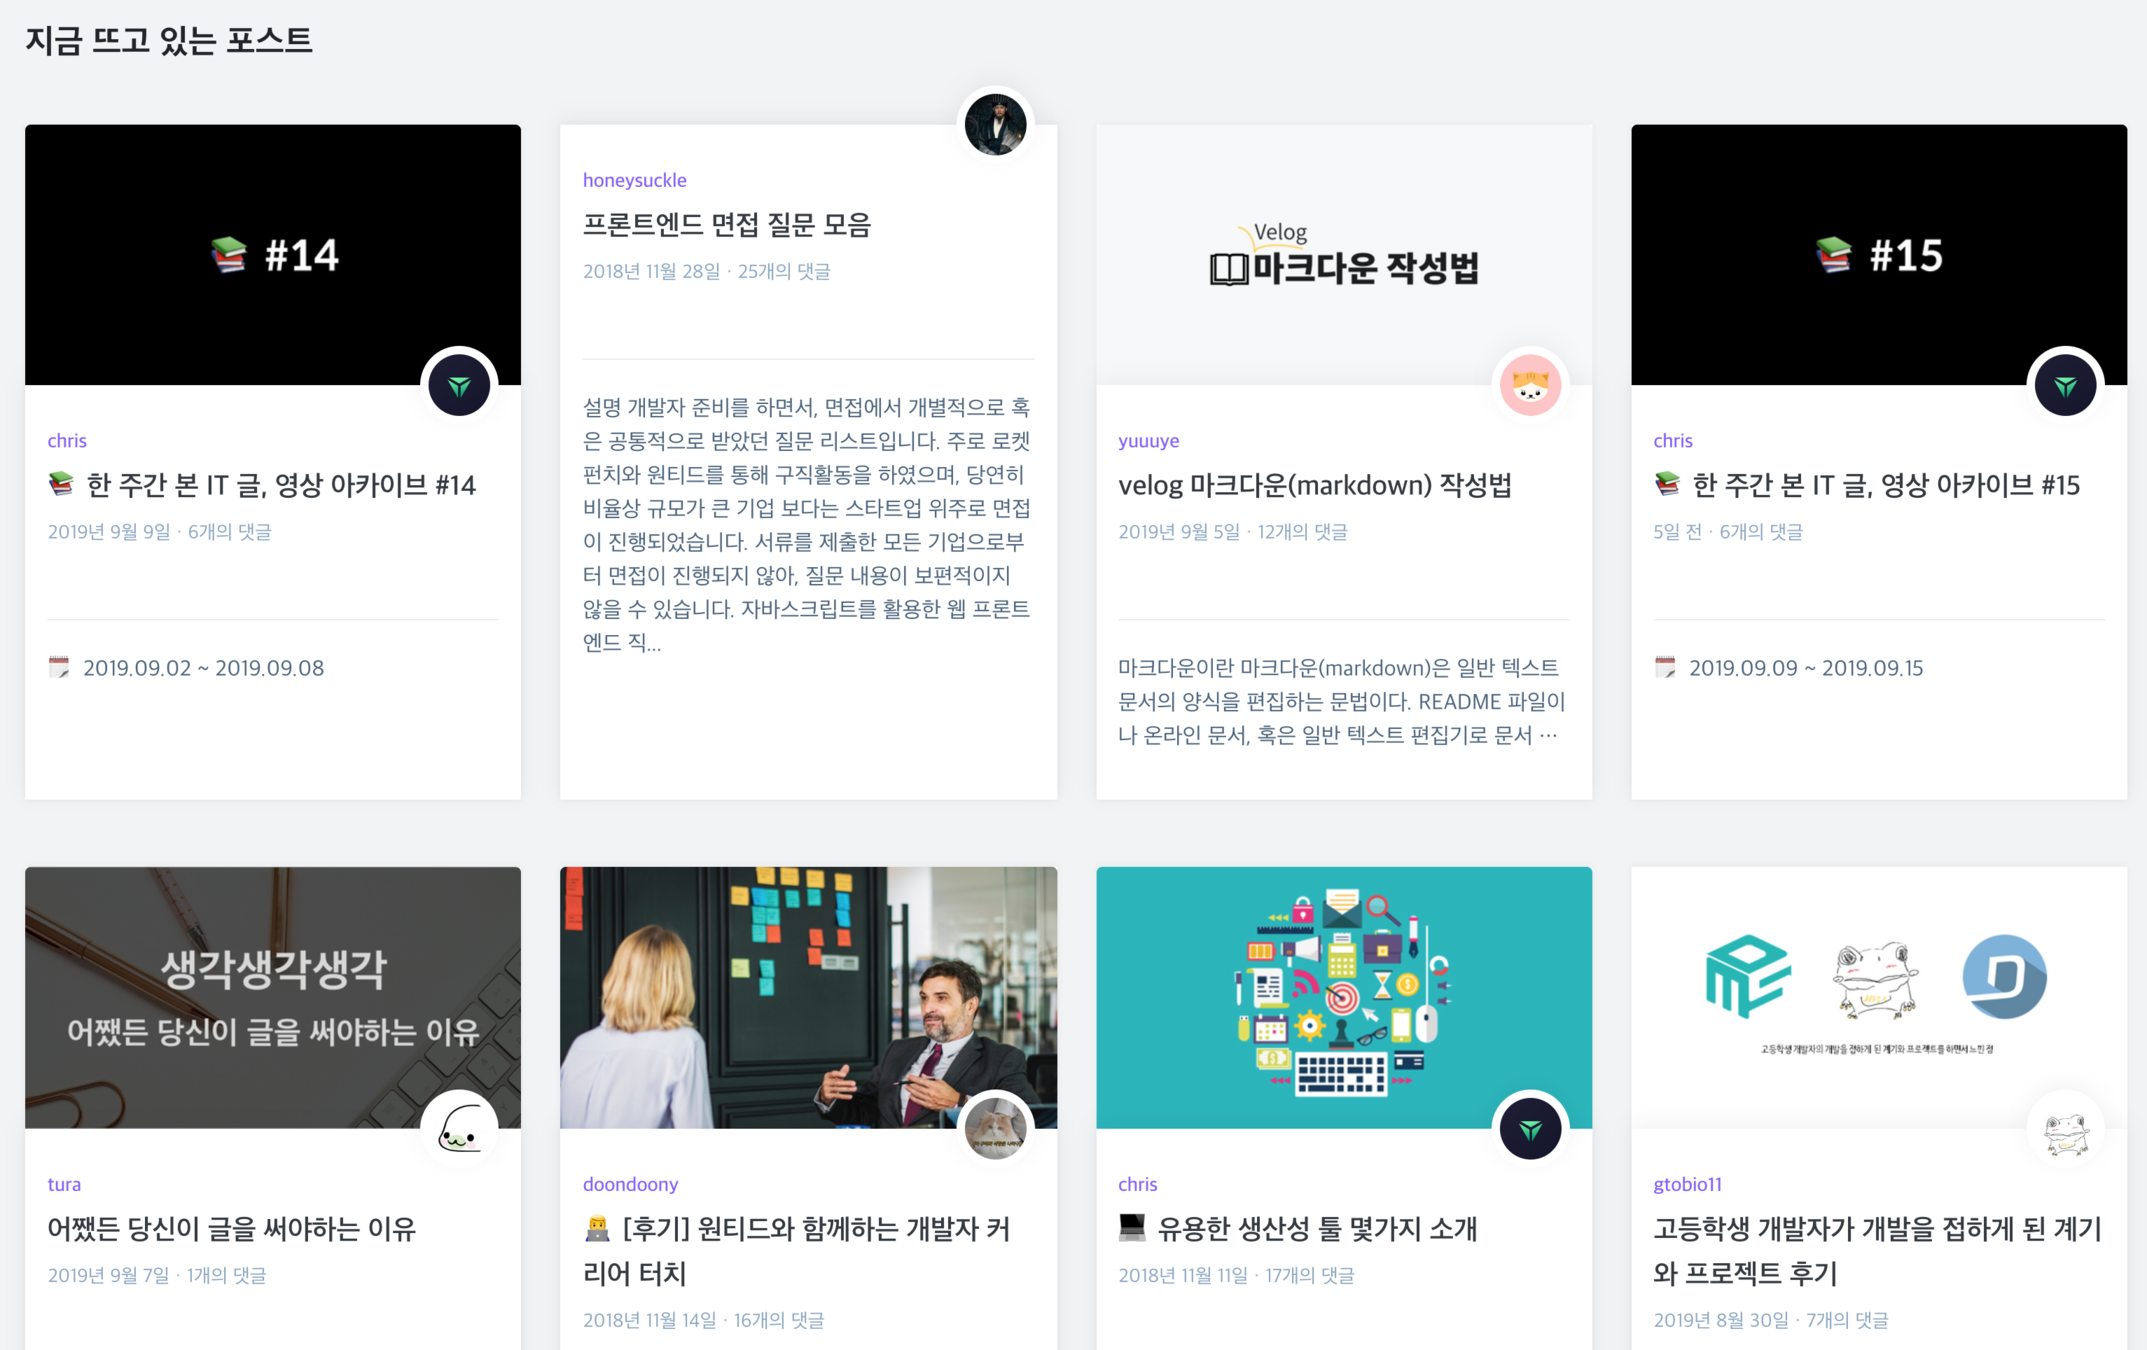2147x1350 pixels.
Task: Click chris avatar on #14 post card
Action: tap(459, 385)
